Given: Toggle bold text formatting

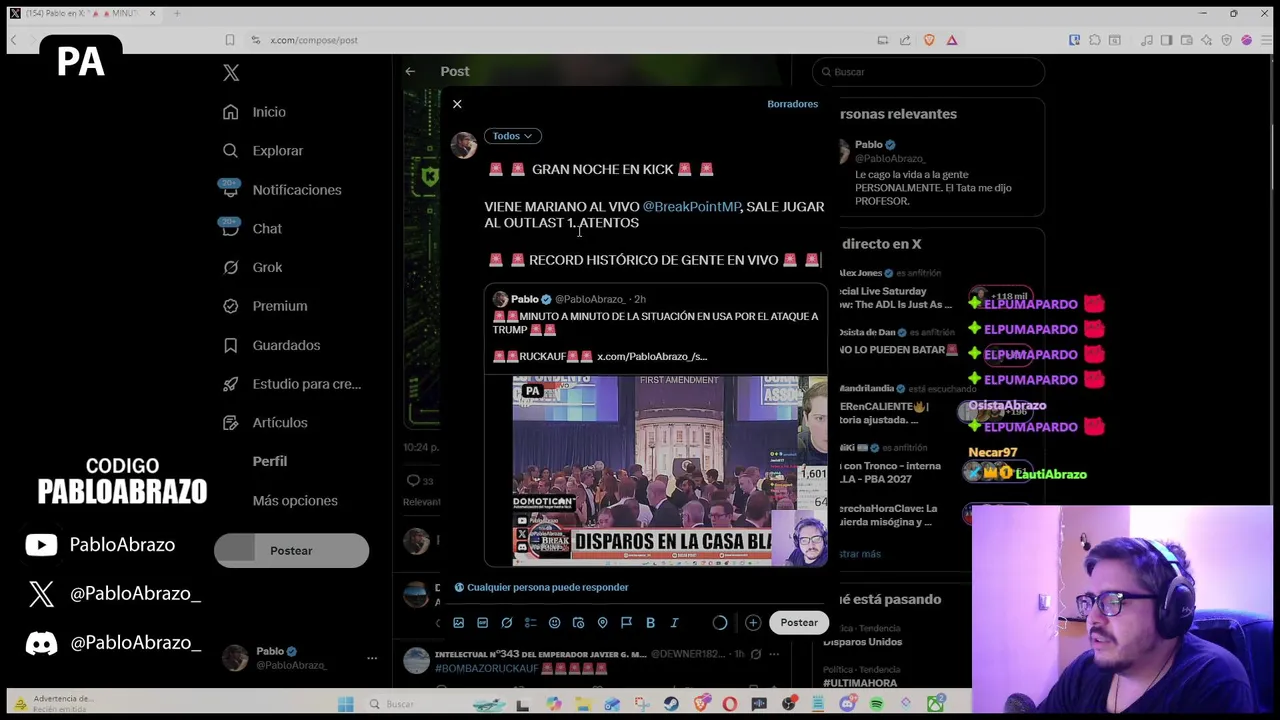Looking at the screenshot, I should [x=650, y=623].
